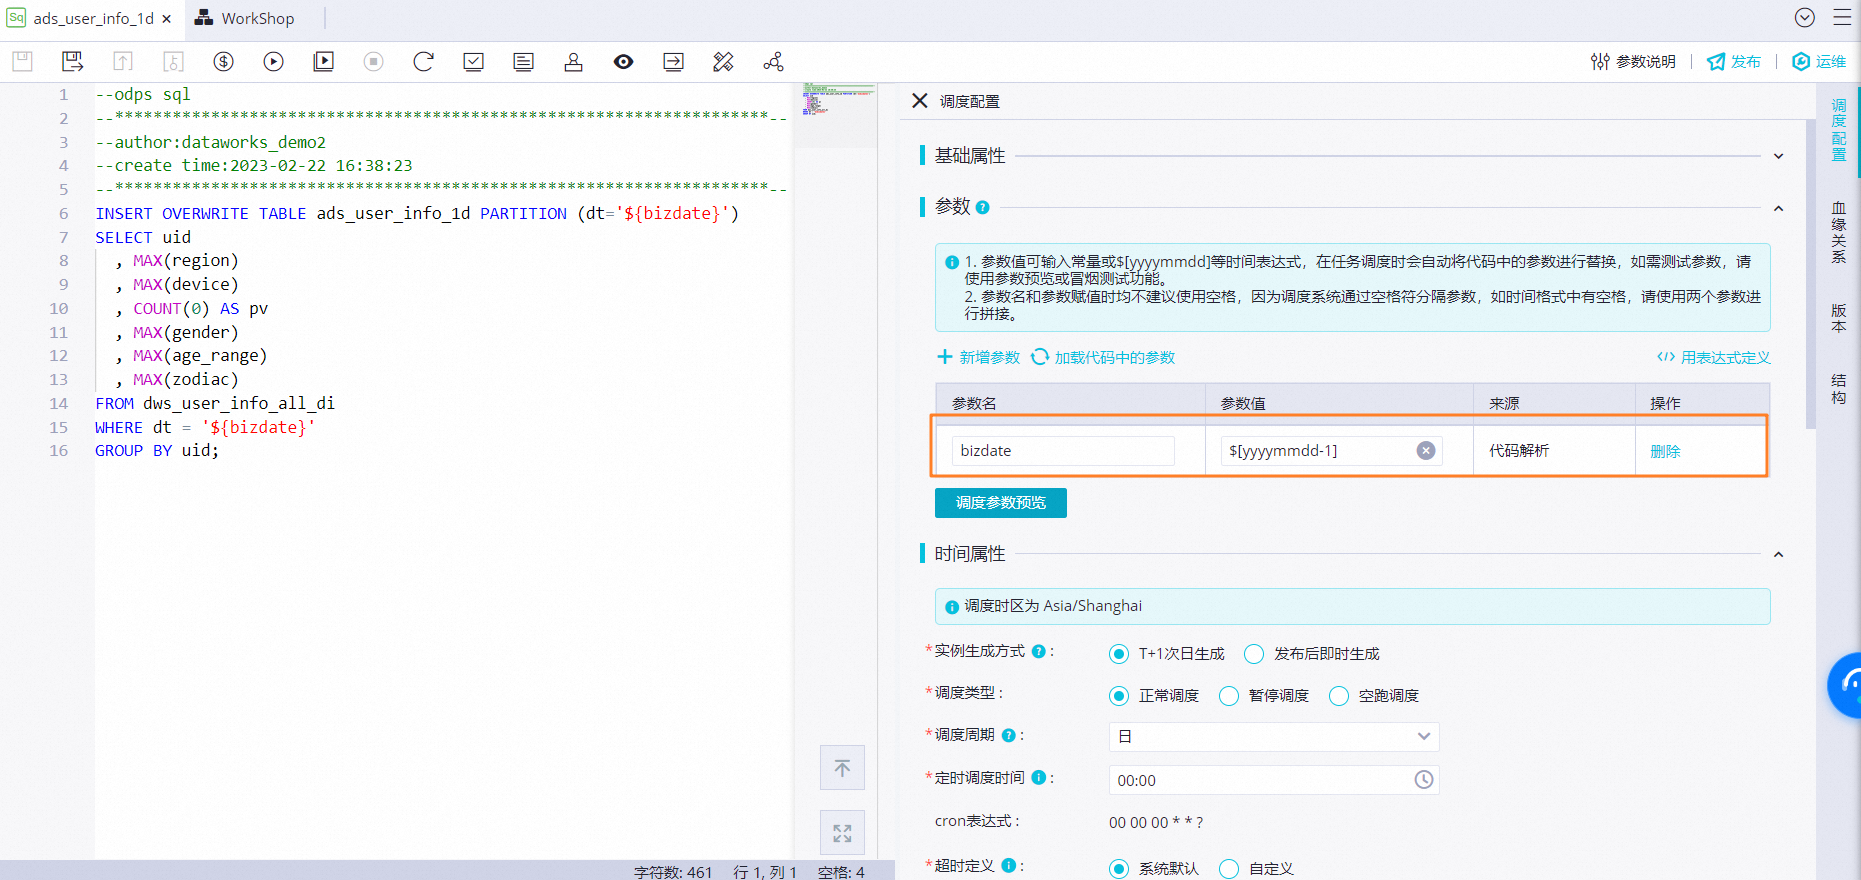Click the fullscreen expand editor button
1861x880 pixels.
(842, 833)
